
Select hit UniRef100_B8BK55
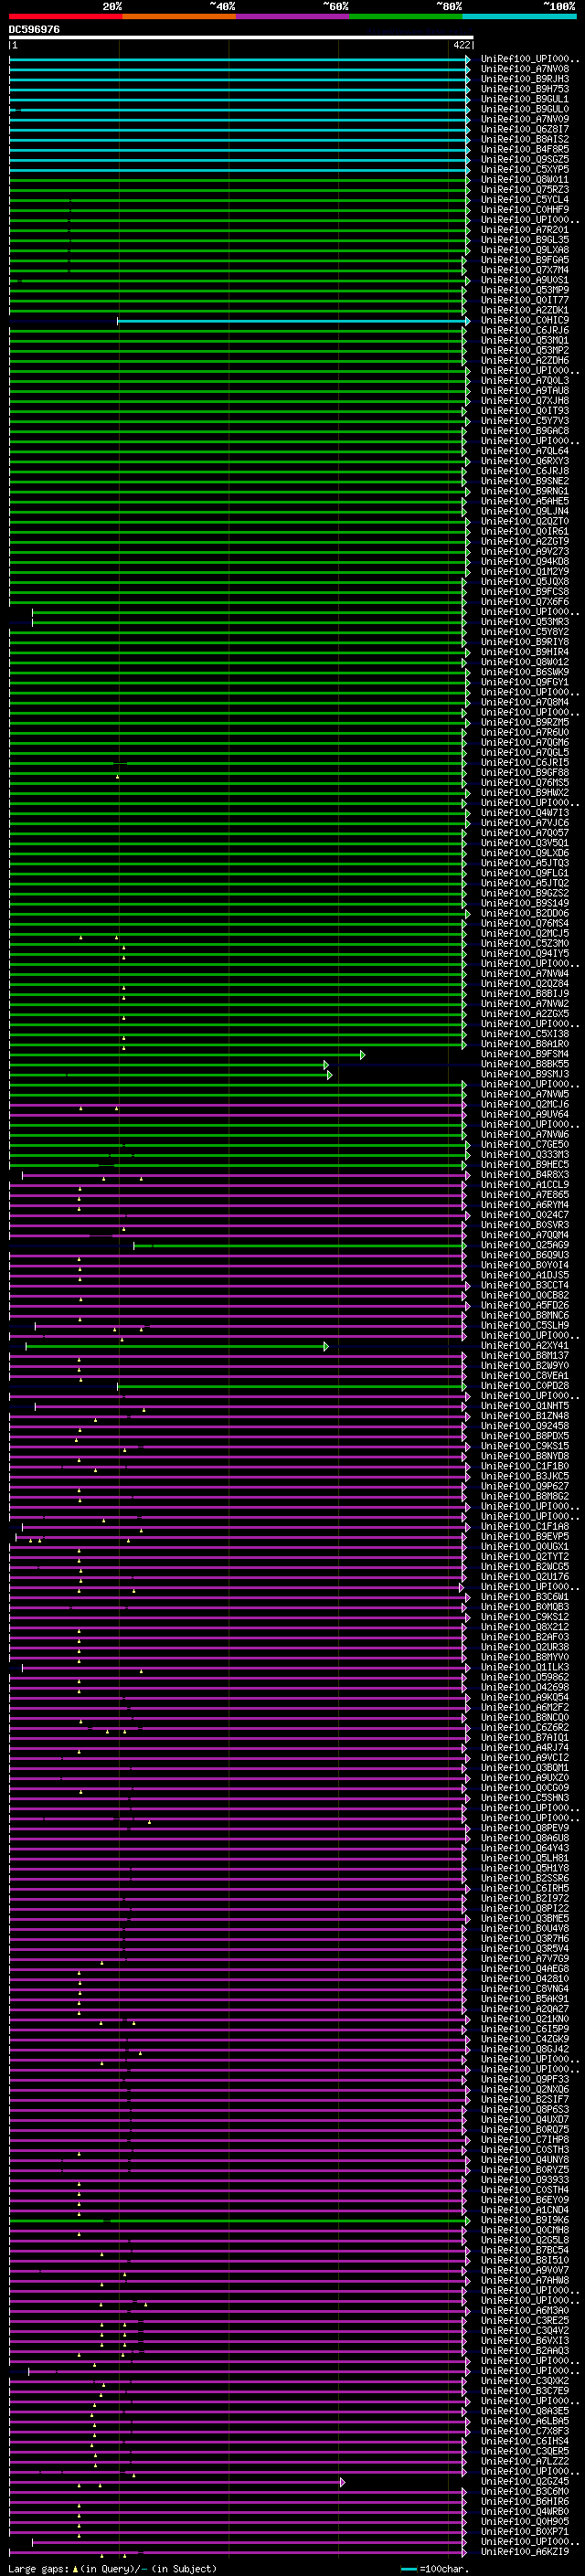tap(525, 1064)
